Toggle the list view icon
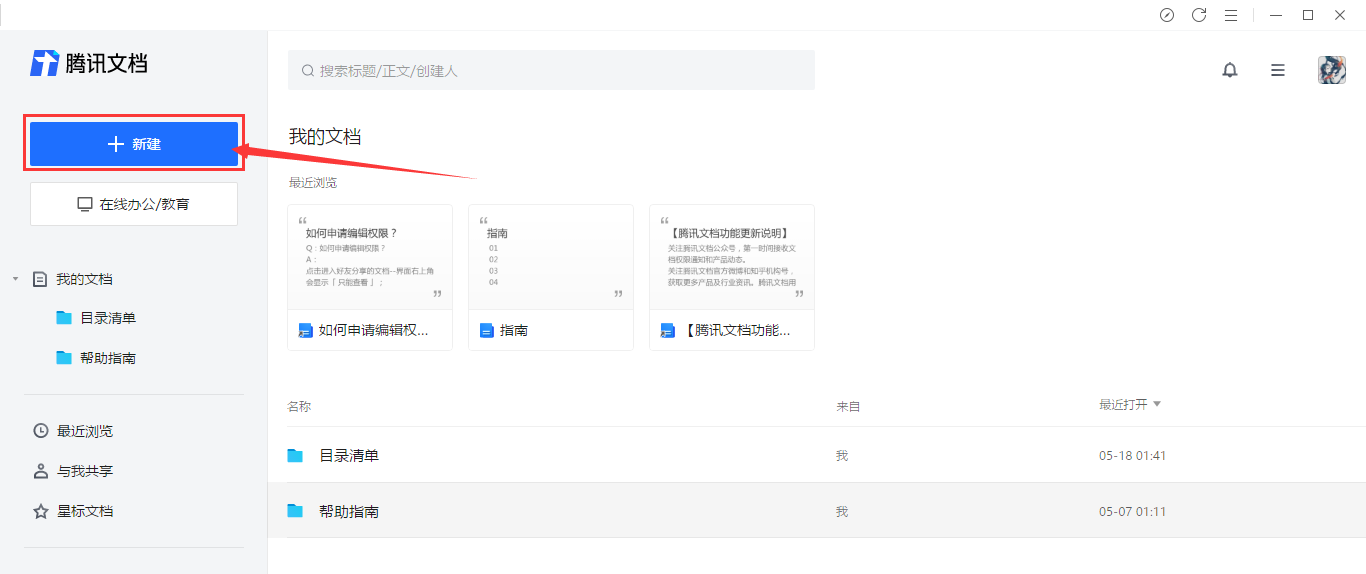1366x574 pixels. click(1278, 70)
